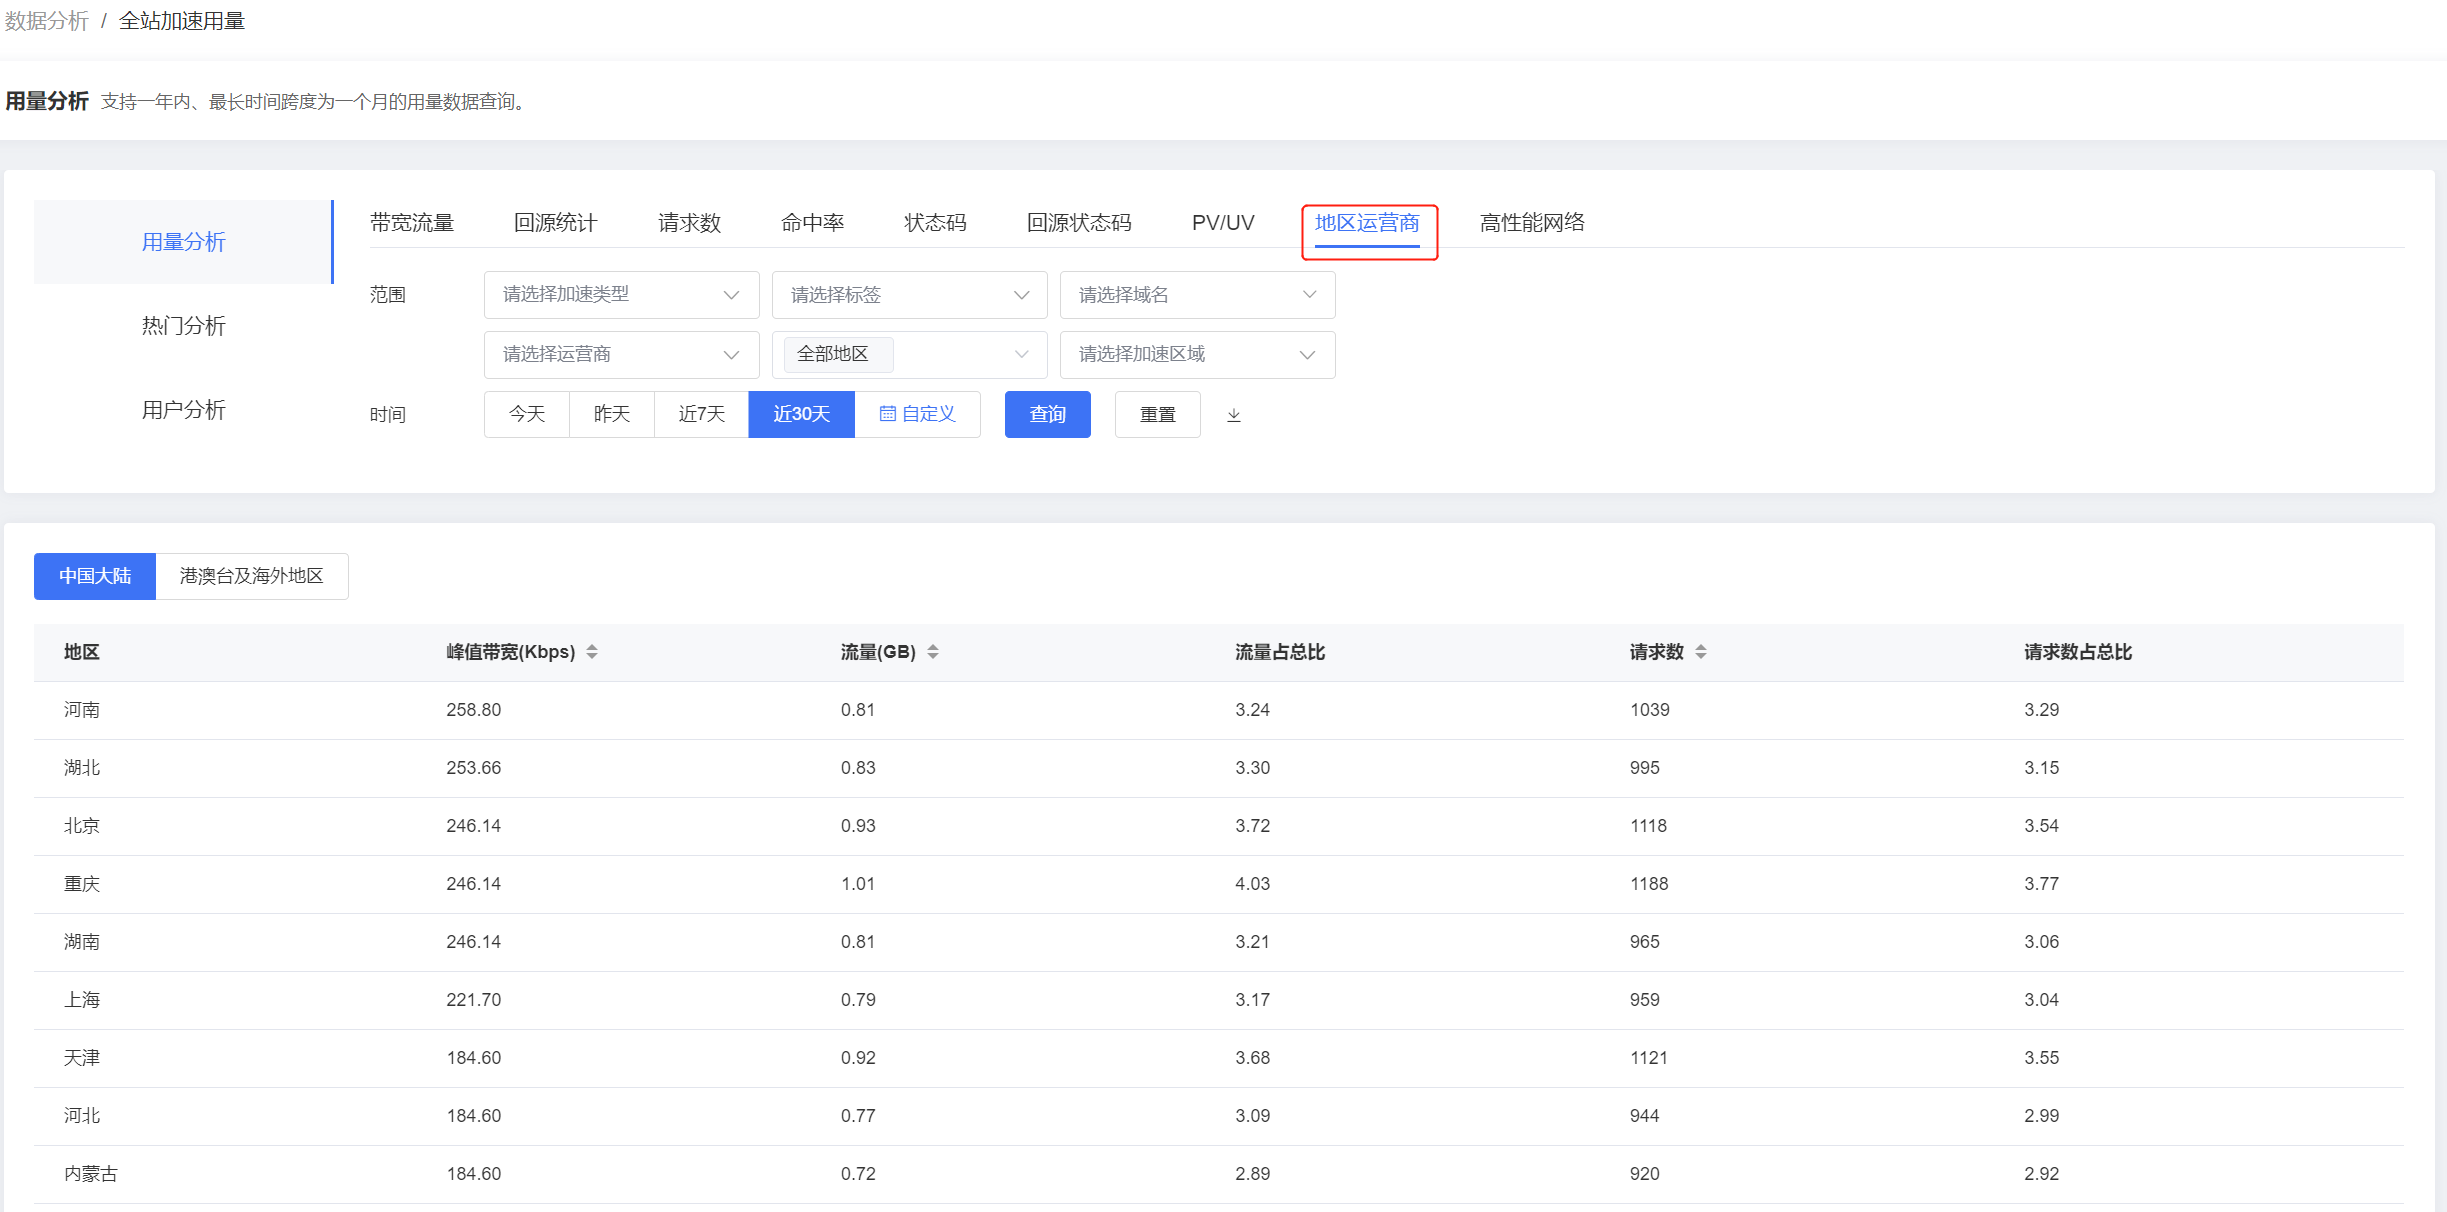Open 请选择标签 dropdown

[909, 295]
